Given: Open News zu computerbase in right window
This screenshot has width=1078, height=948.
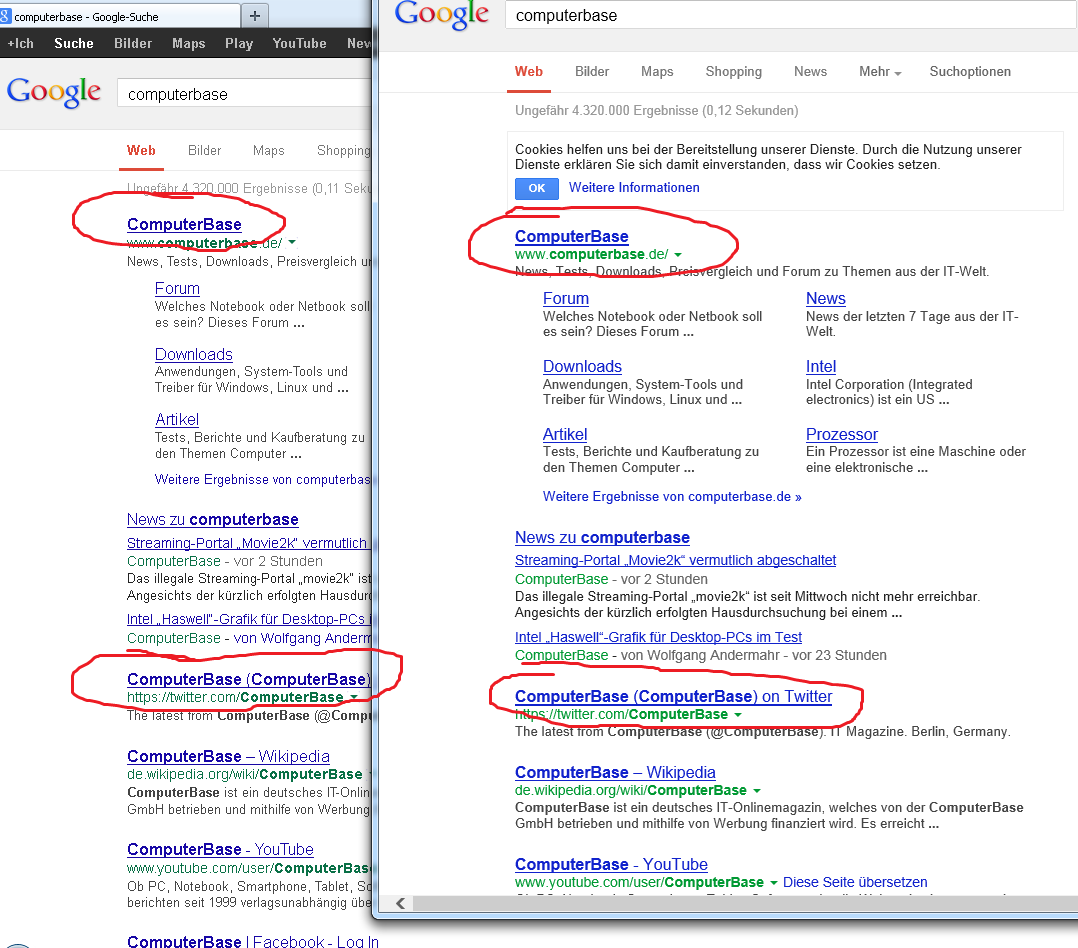Looking at the screenshot, I should coord(602,538).
